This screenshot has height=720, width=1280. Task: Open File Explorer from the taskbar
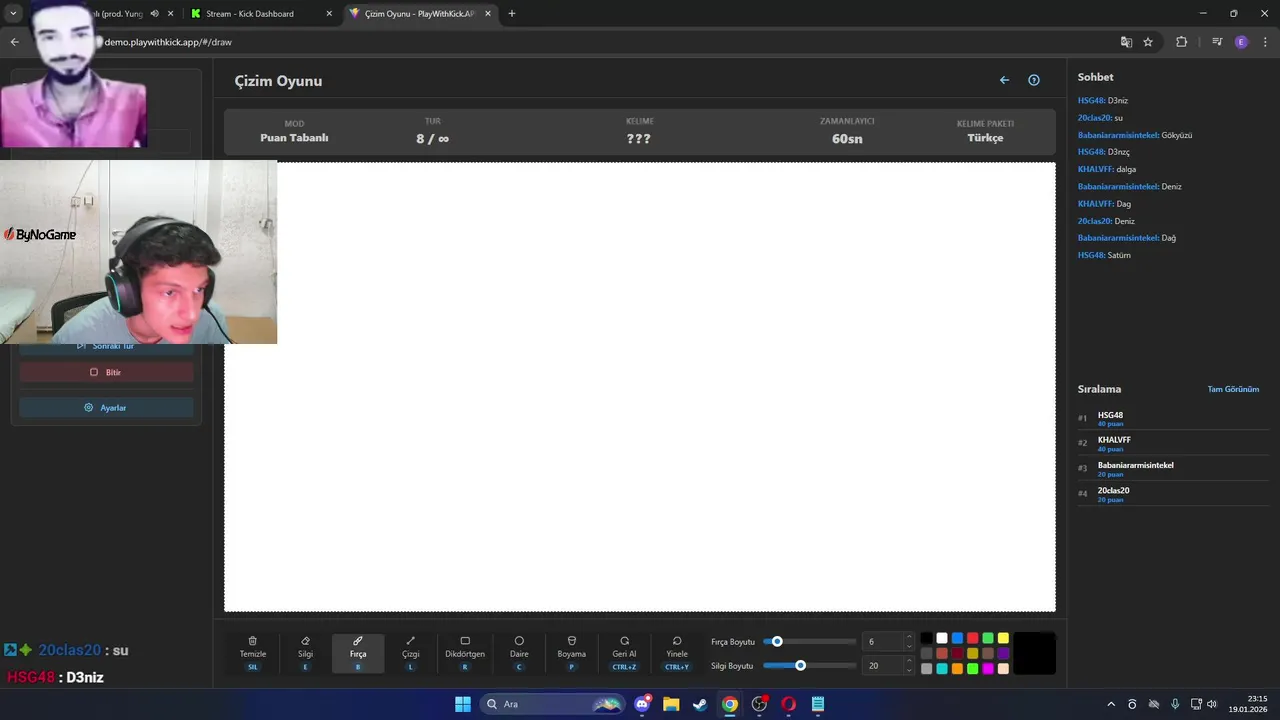pos(671,704)
